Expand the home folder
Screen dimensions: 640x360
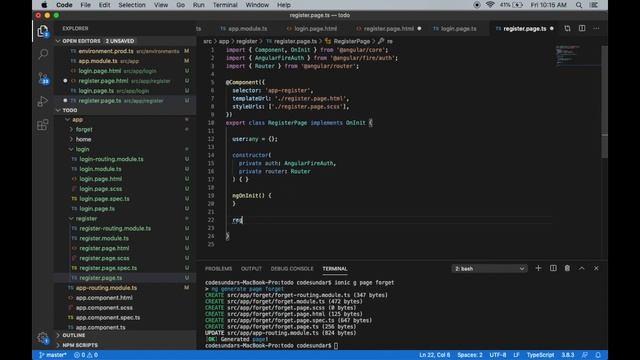[x=71, y=139]
